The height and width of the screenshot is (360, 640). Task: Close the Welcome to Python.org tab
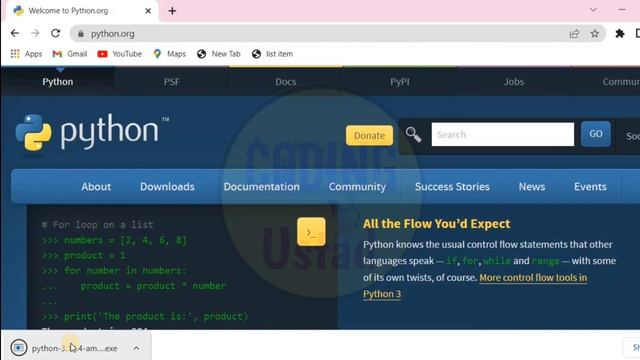(x=148, y=11)
